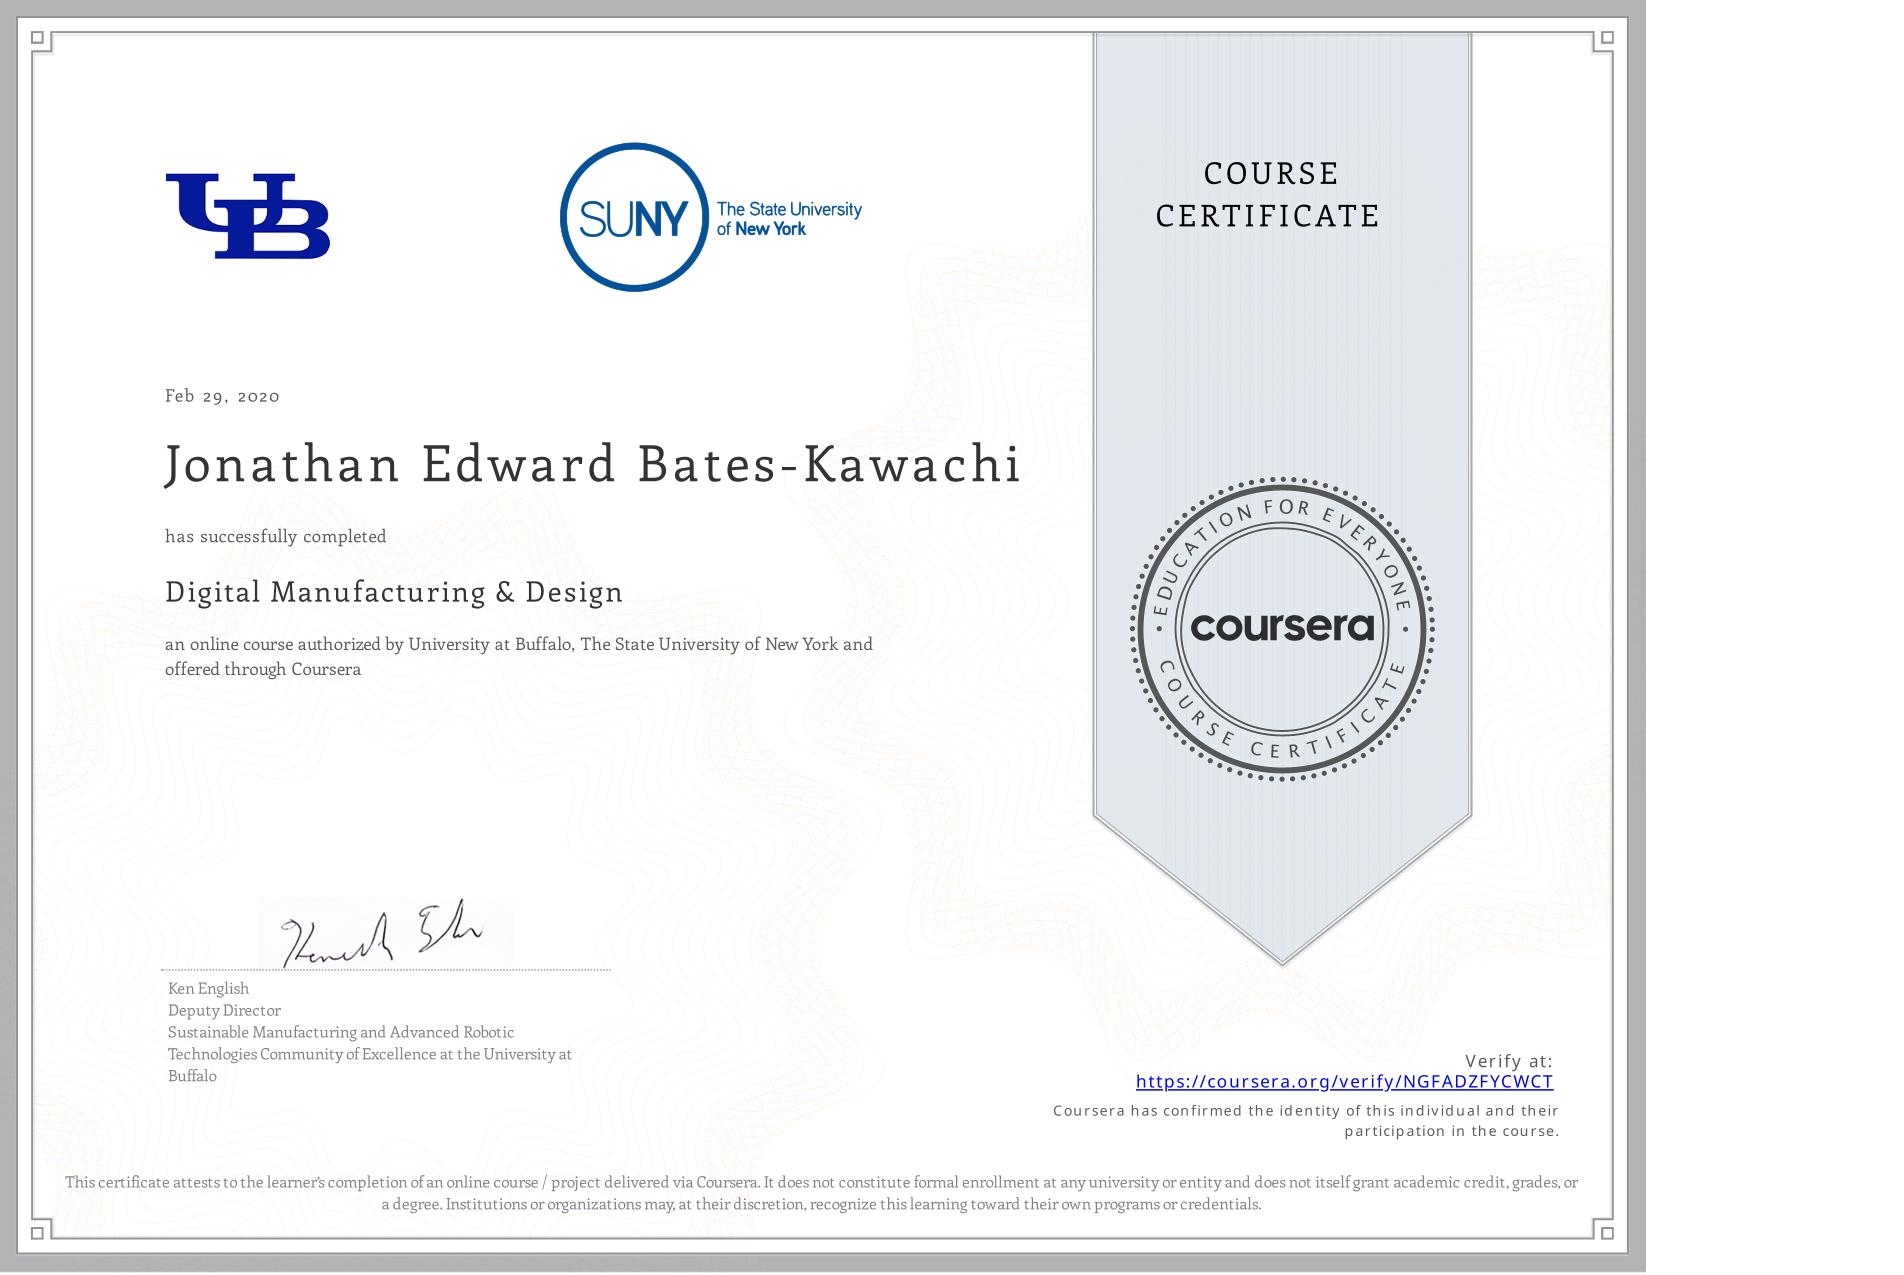Viewport: 1904px width, 1275px height.
Task: Click 'Technologies Community of Excellence' line
Action: coord(370,1054)
